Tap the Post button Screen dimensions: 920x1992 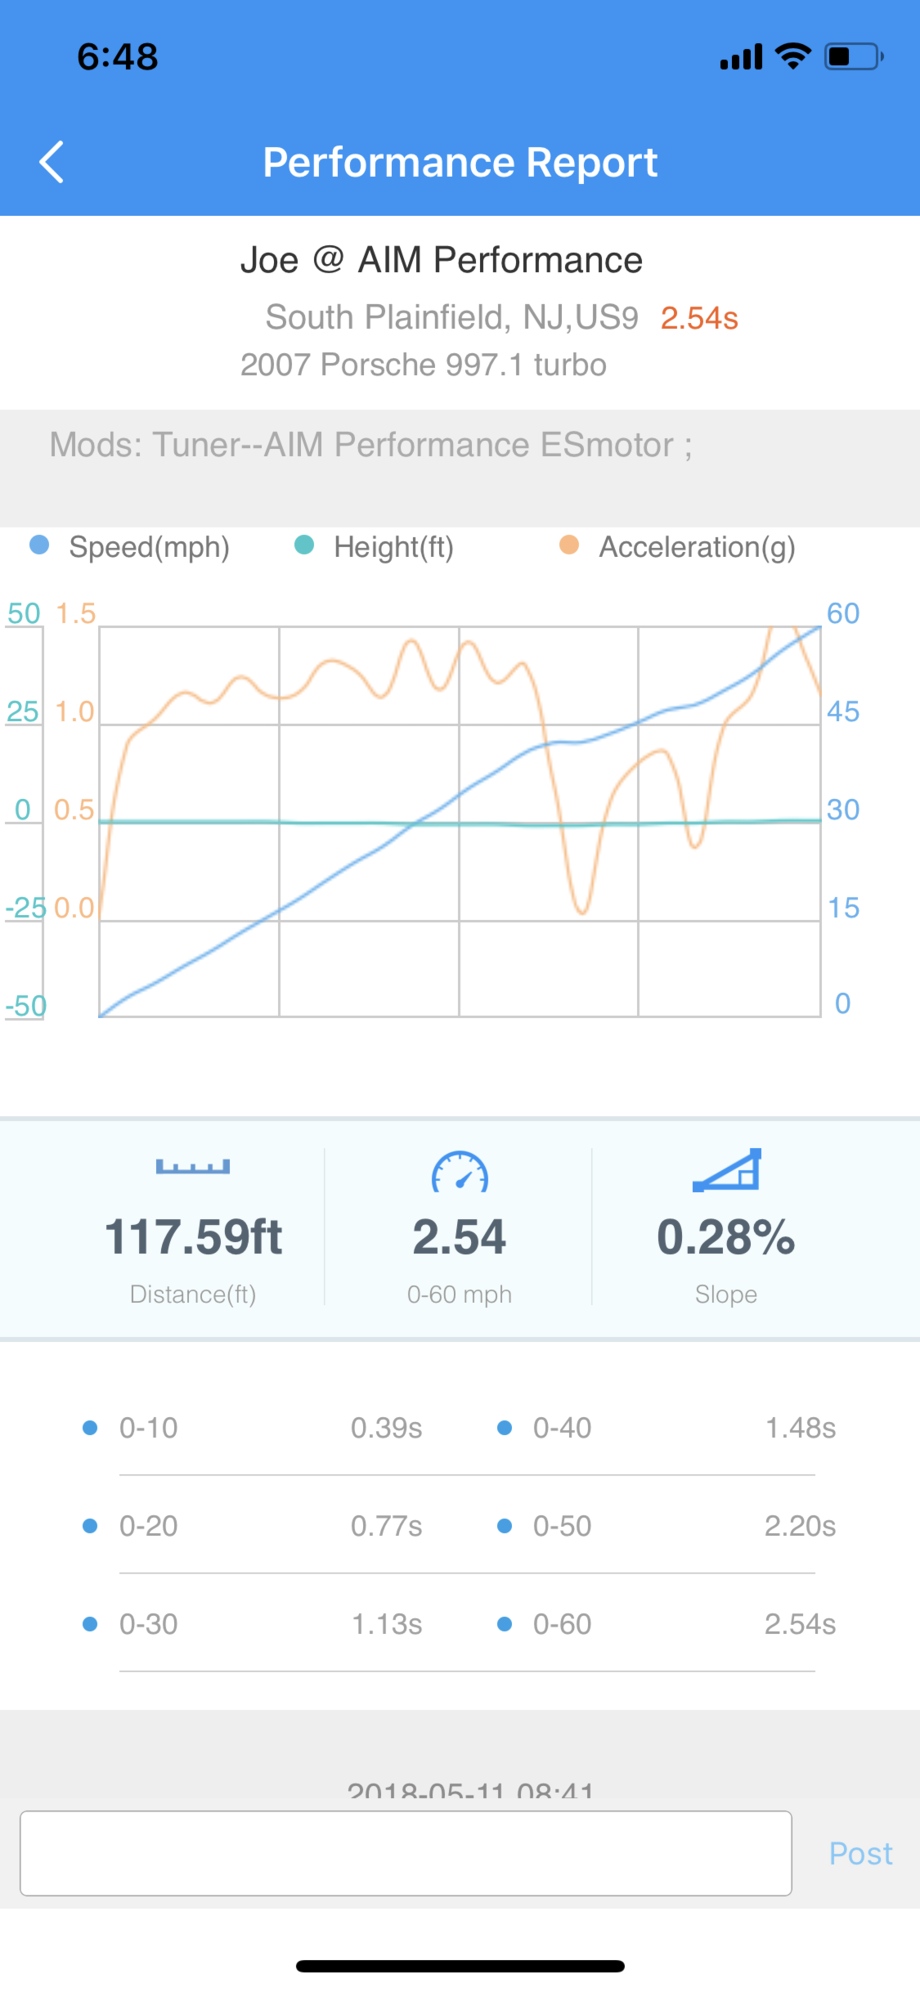tap(860, 1853)
